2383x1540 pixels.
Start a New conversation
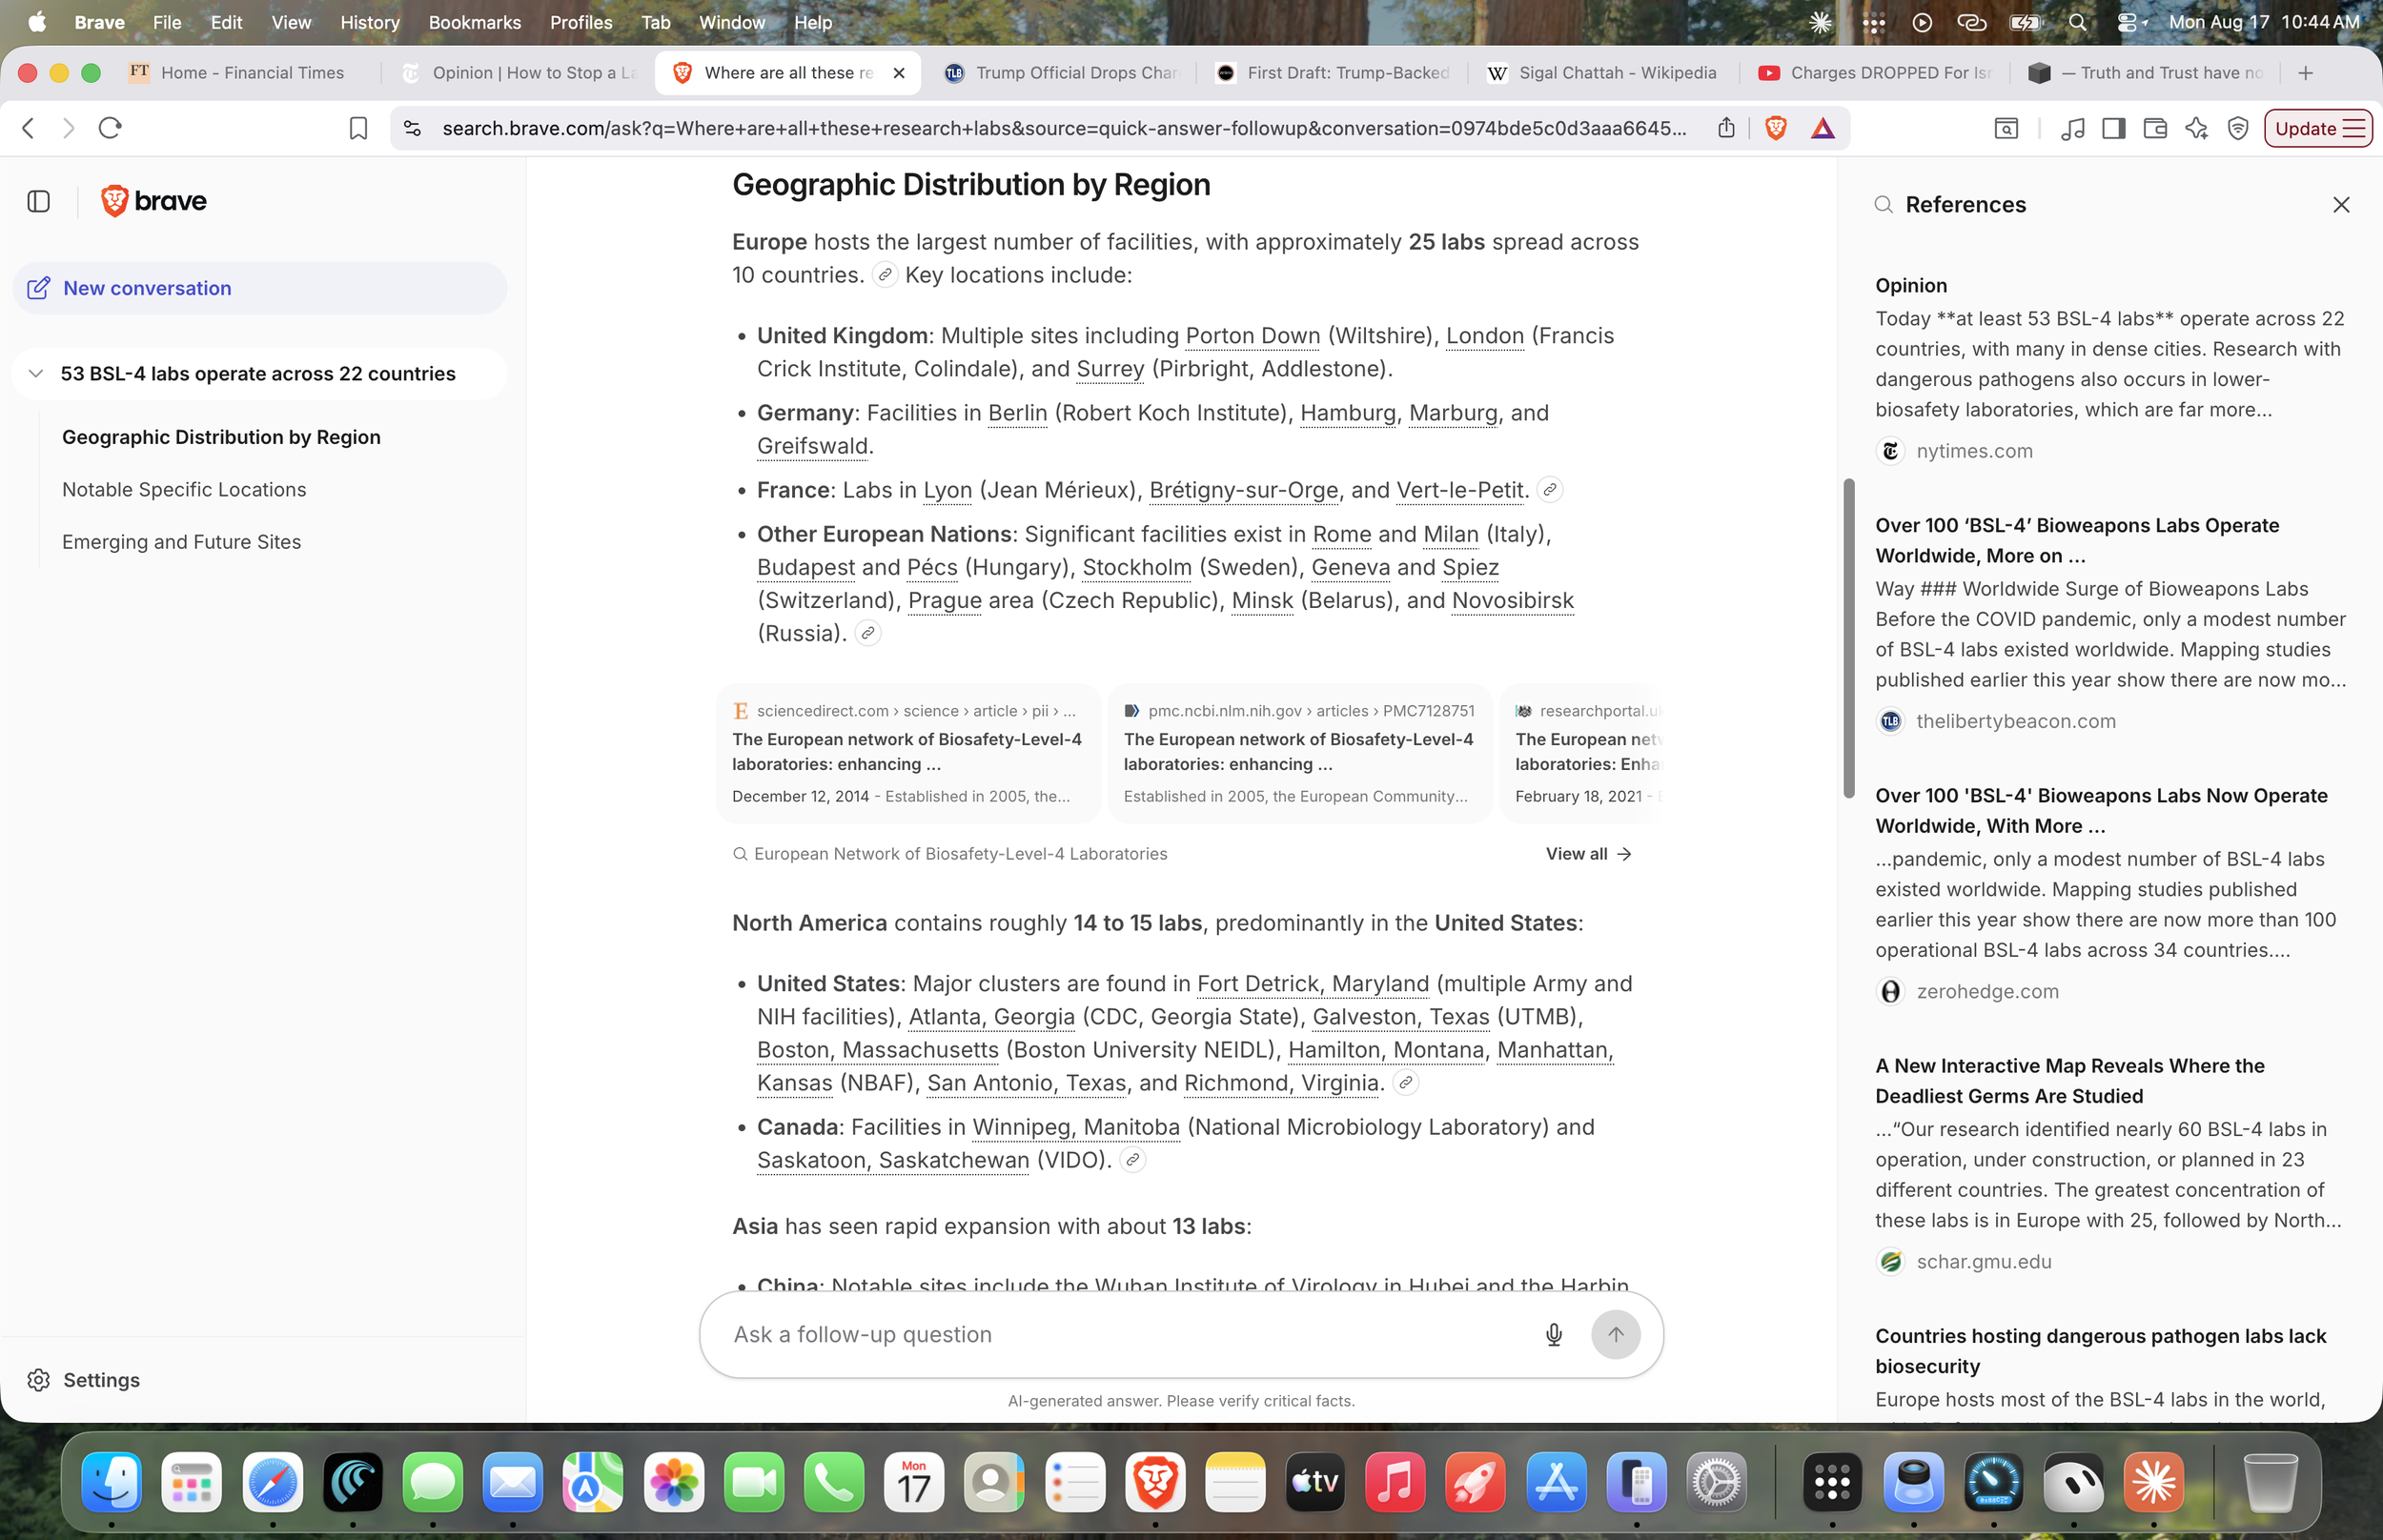click(x=260, y=288)
